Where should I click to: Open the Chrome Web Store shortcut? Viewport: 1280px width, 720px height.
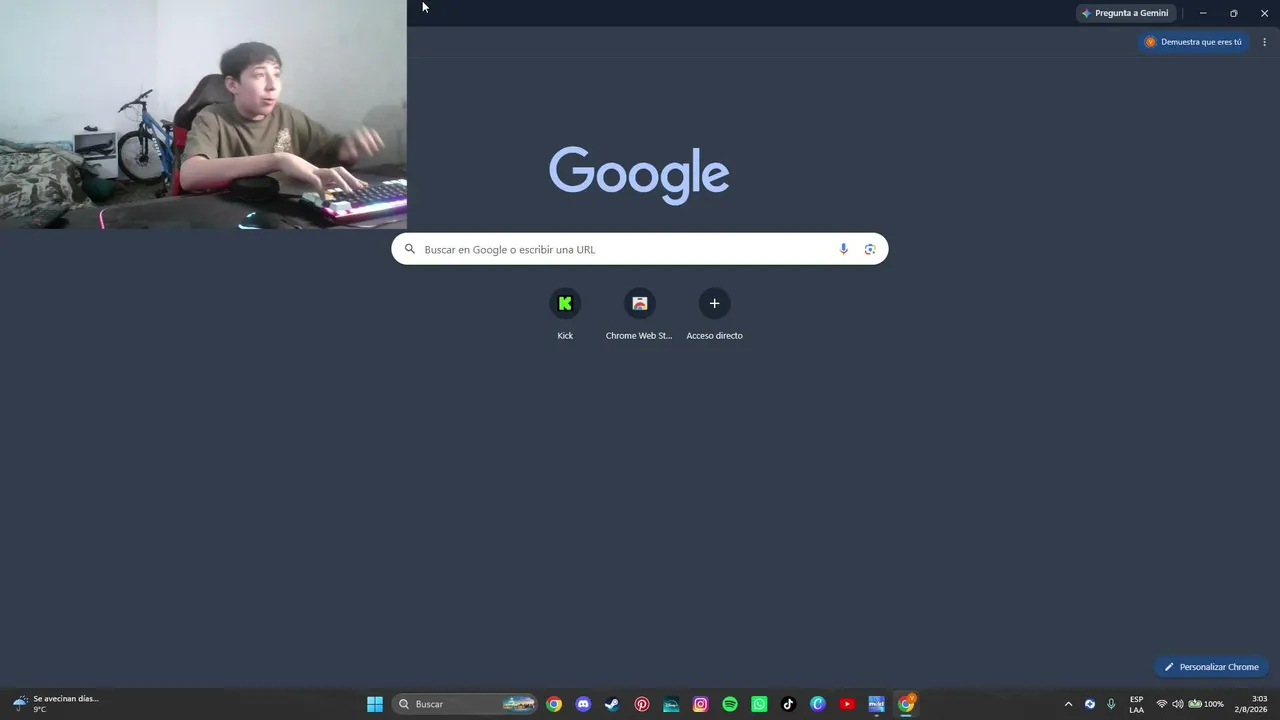(639, 314)
